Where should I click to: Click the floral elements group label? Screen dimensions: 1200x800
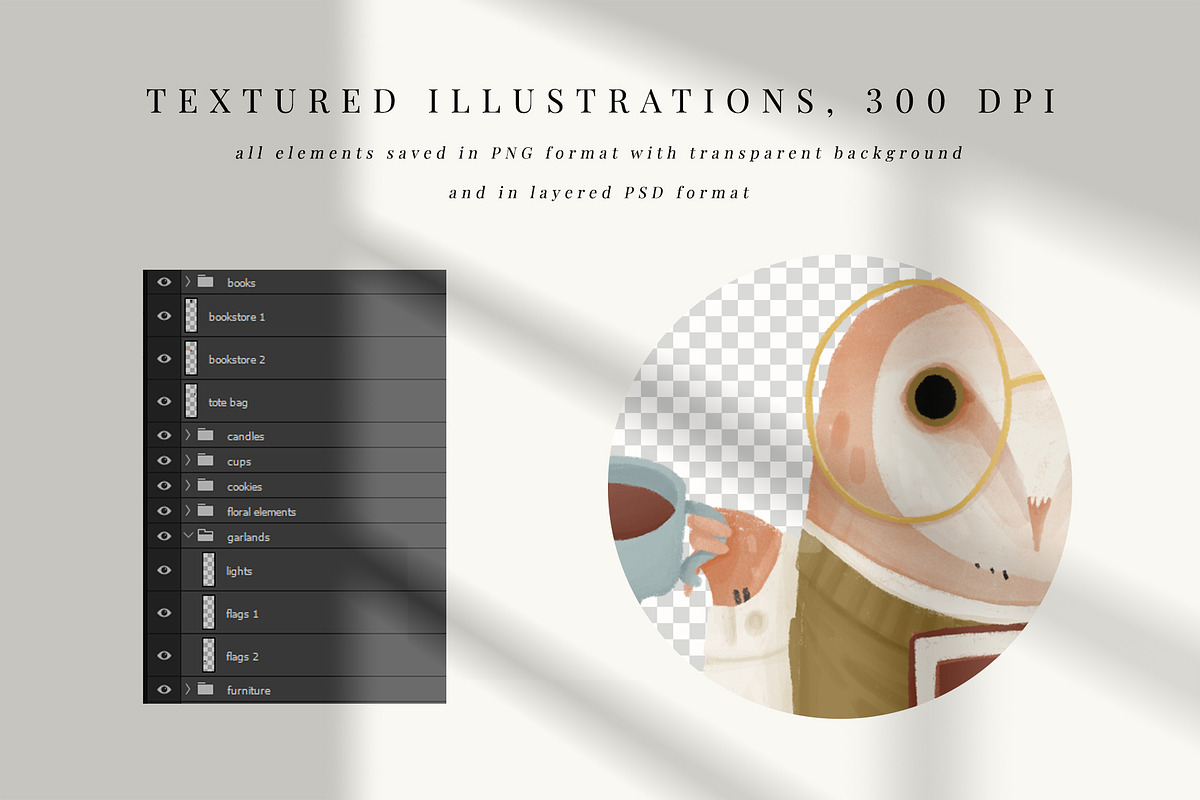[261, 511]
